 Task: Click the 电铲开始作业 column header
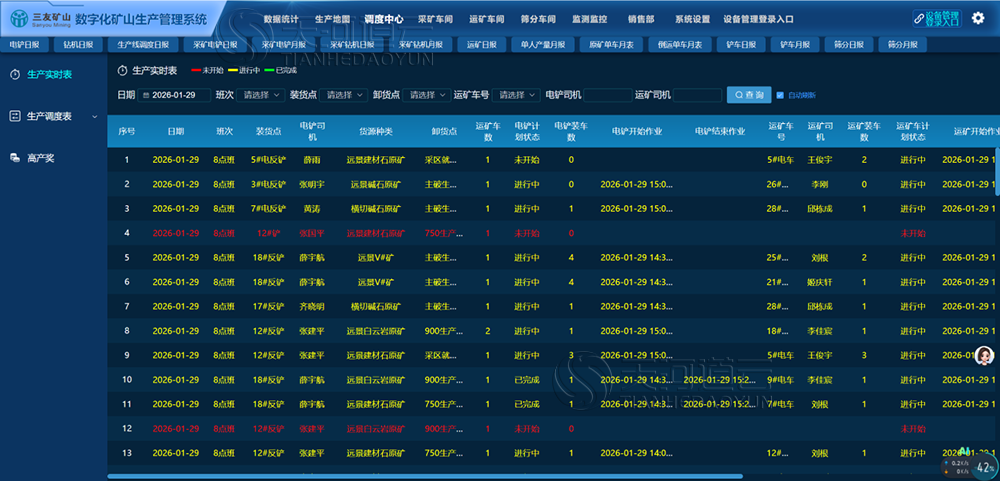tap(636, 131)
